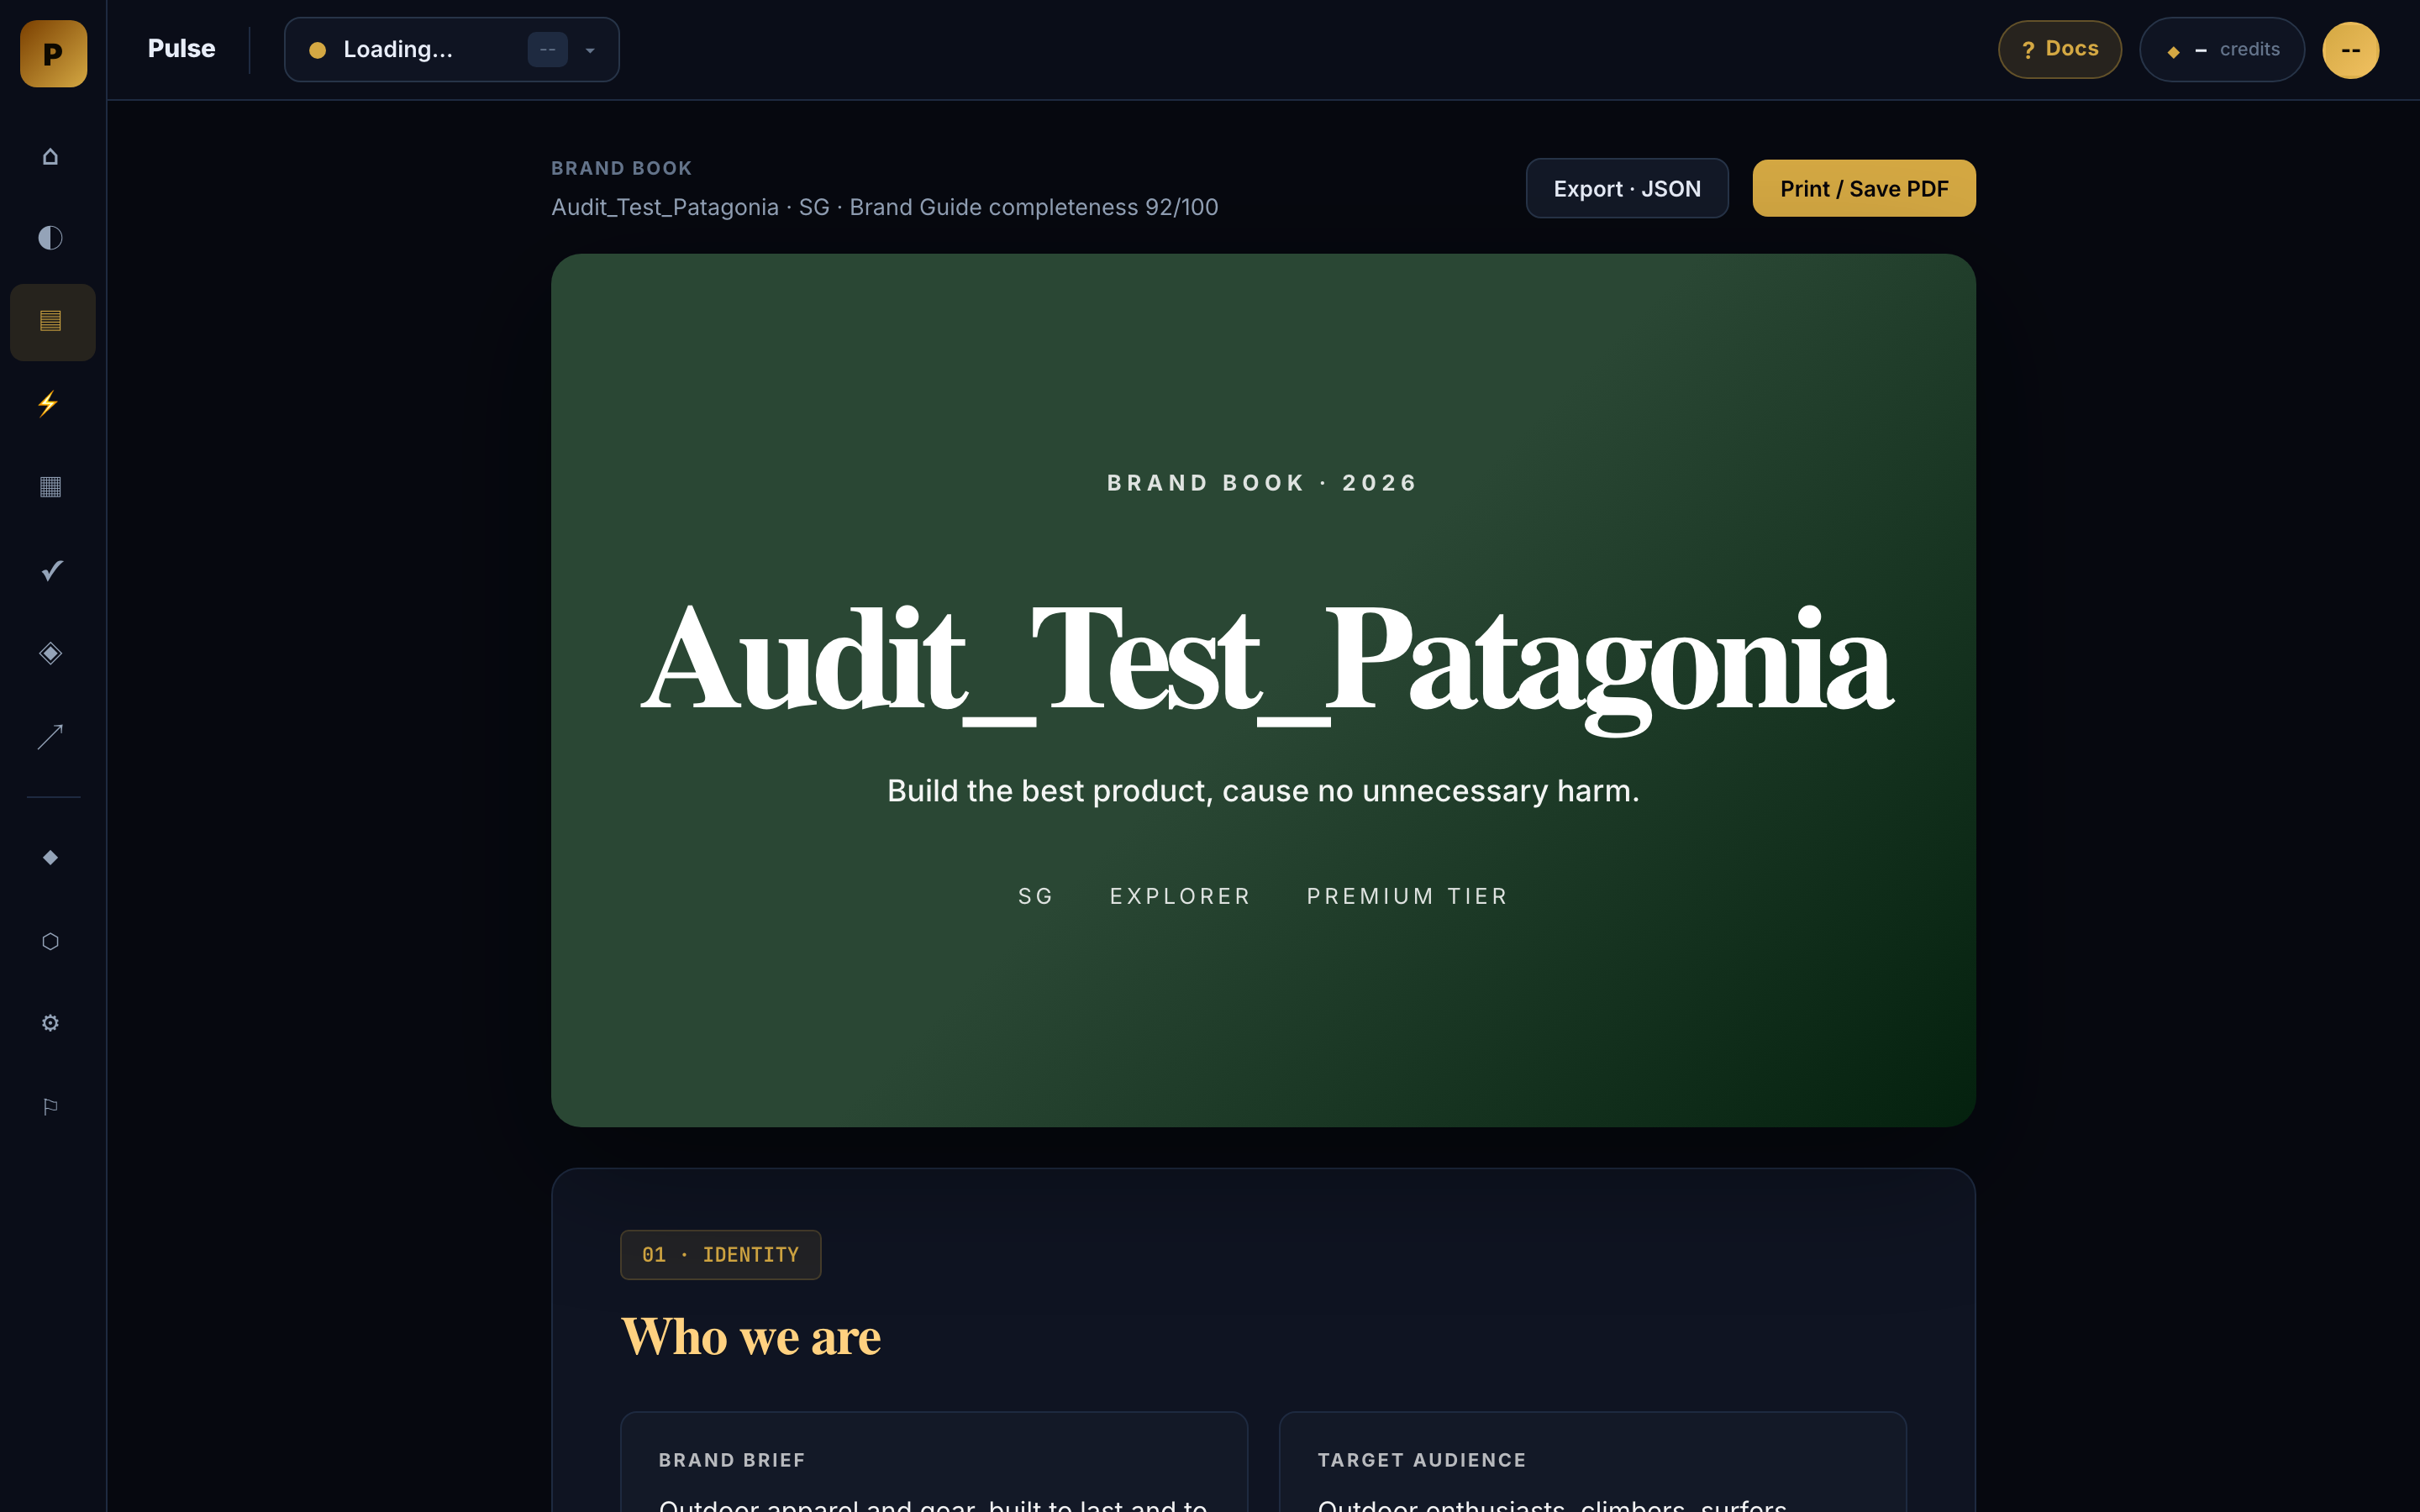The image size is (2420, 1512).
Task: Open the user avatar menu
Action: (2350, 50)
